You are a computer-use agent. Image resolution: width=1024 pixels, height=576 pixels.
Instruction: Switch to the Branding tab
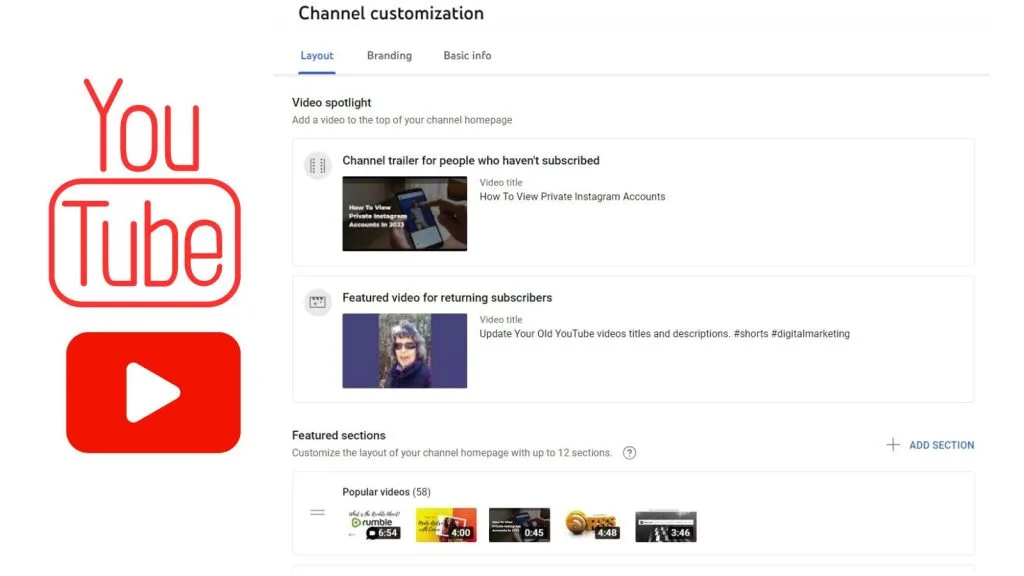(x=389, y=56)
